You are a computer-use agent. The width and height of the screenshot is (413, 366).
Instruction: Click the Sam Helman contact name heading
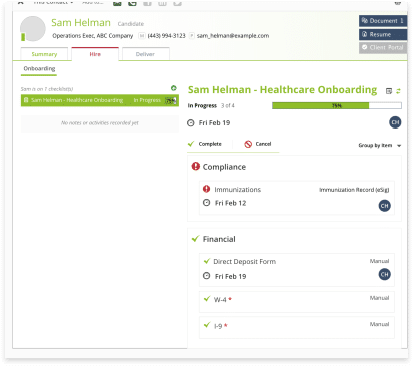click(81, 23)
